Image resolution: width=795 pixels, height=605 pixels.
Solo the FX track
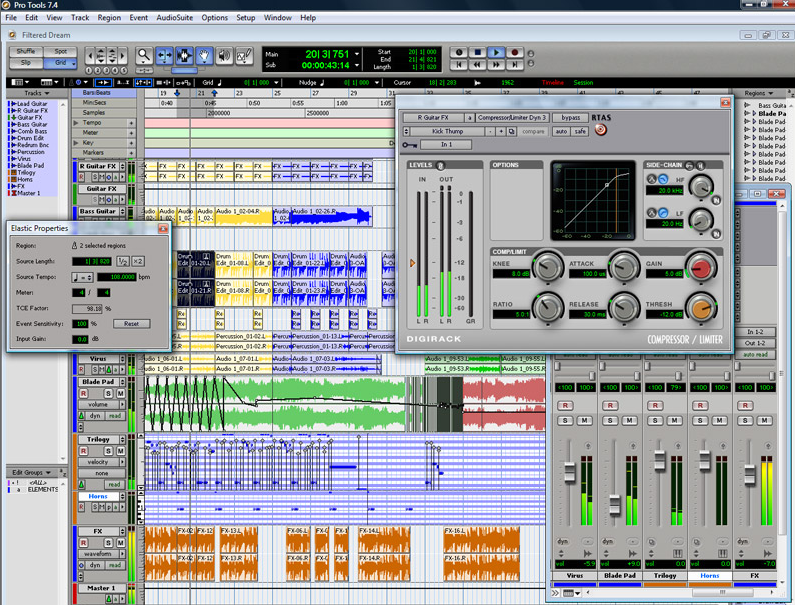point(108,543)
